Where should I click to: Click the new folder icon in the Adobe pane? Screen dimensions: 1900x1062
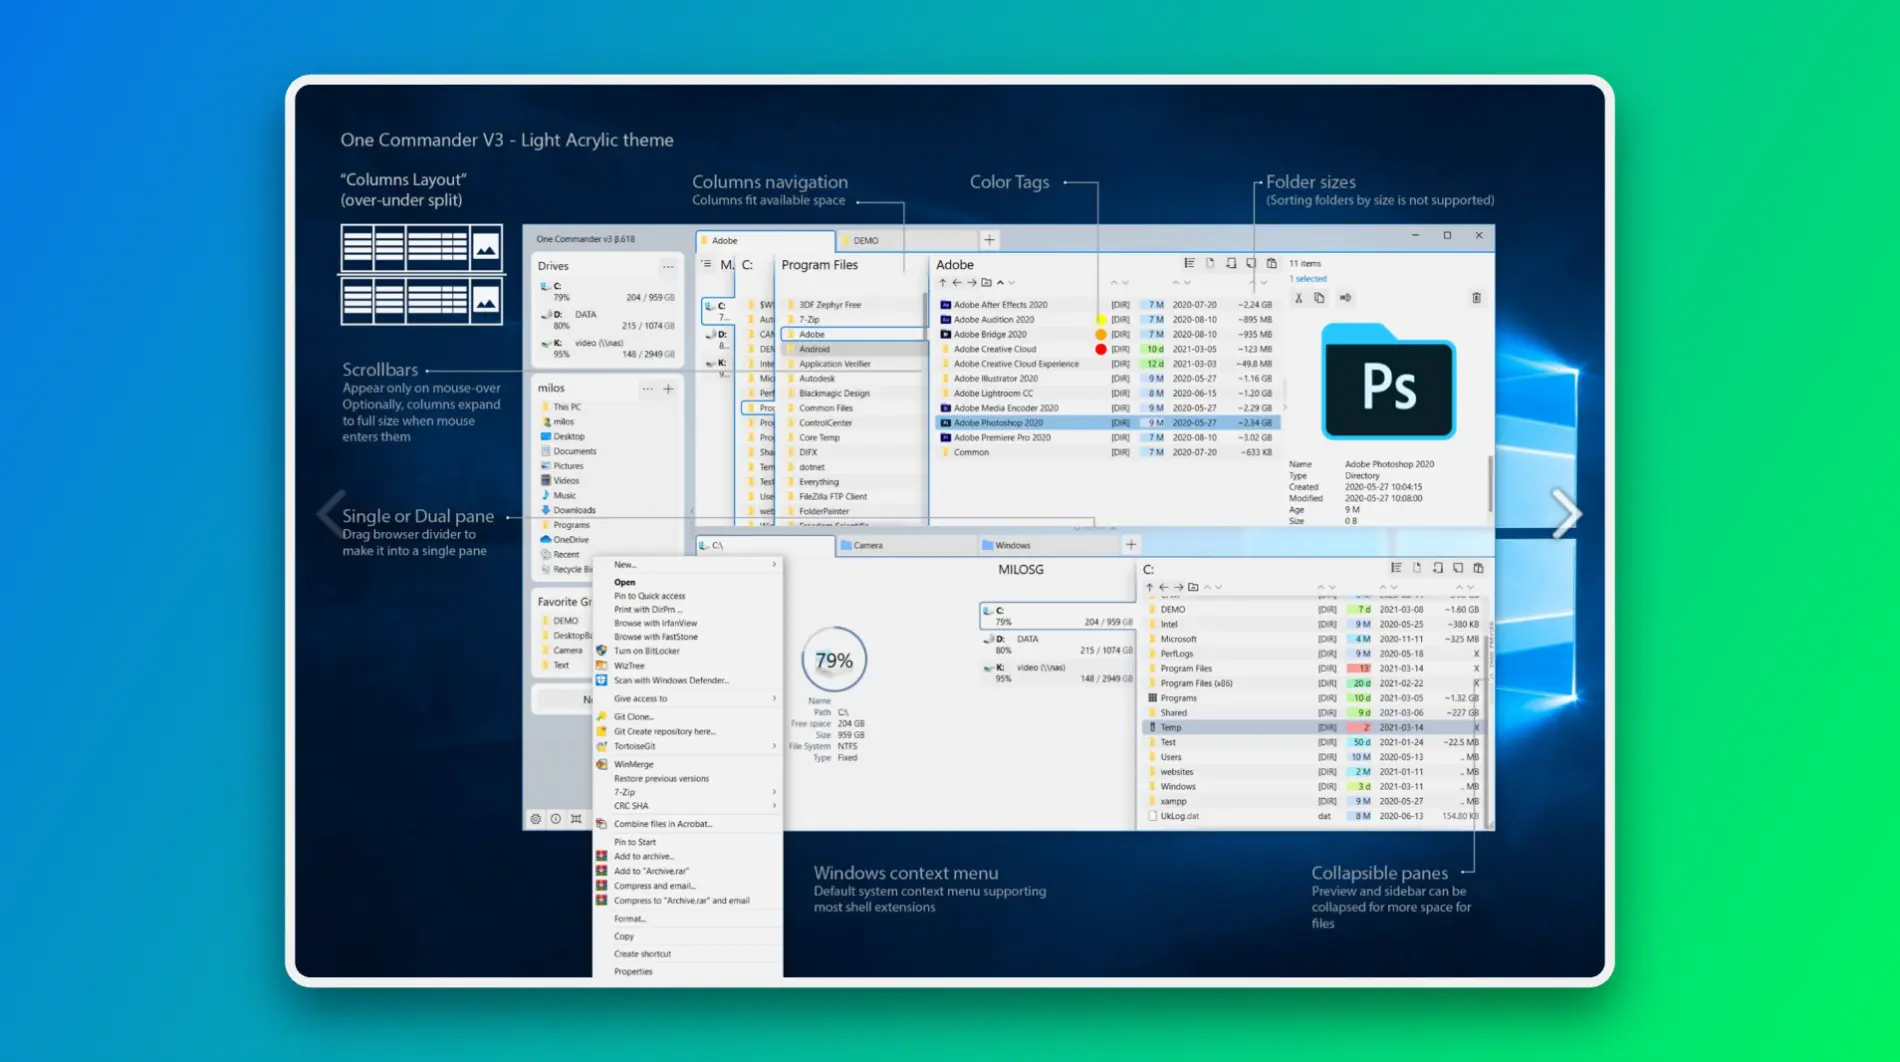point(986,283)
